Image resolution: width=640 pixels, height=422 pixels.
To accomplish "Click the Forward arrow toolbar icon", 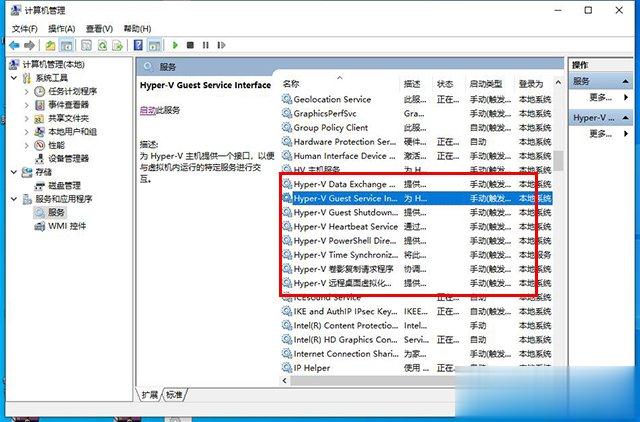I will 29,45.
